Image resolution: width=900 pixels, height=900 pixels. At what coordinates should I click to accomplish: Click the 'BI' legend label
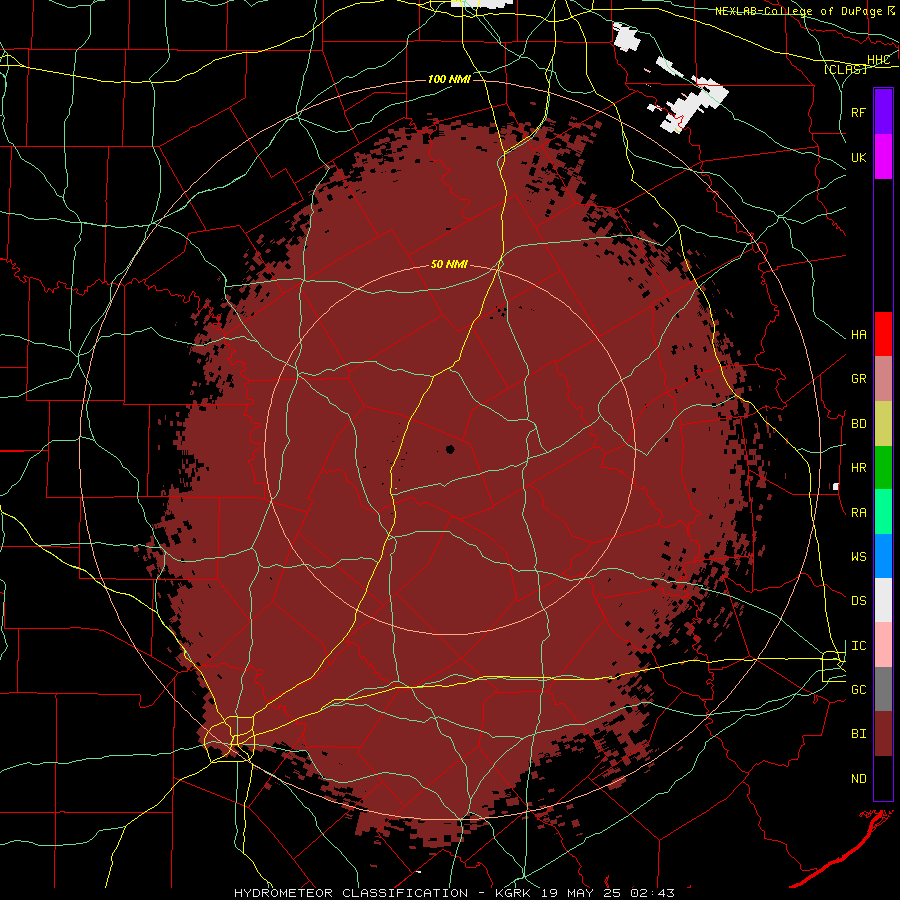(859, 734)
